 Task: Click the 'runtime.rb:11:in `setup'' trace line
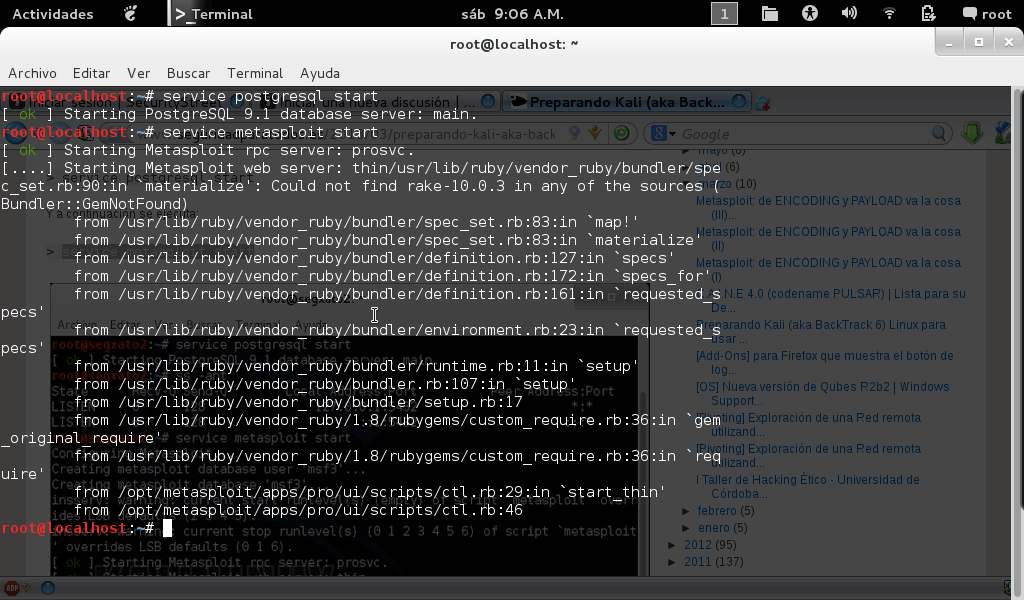pos(356,366)
